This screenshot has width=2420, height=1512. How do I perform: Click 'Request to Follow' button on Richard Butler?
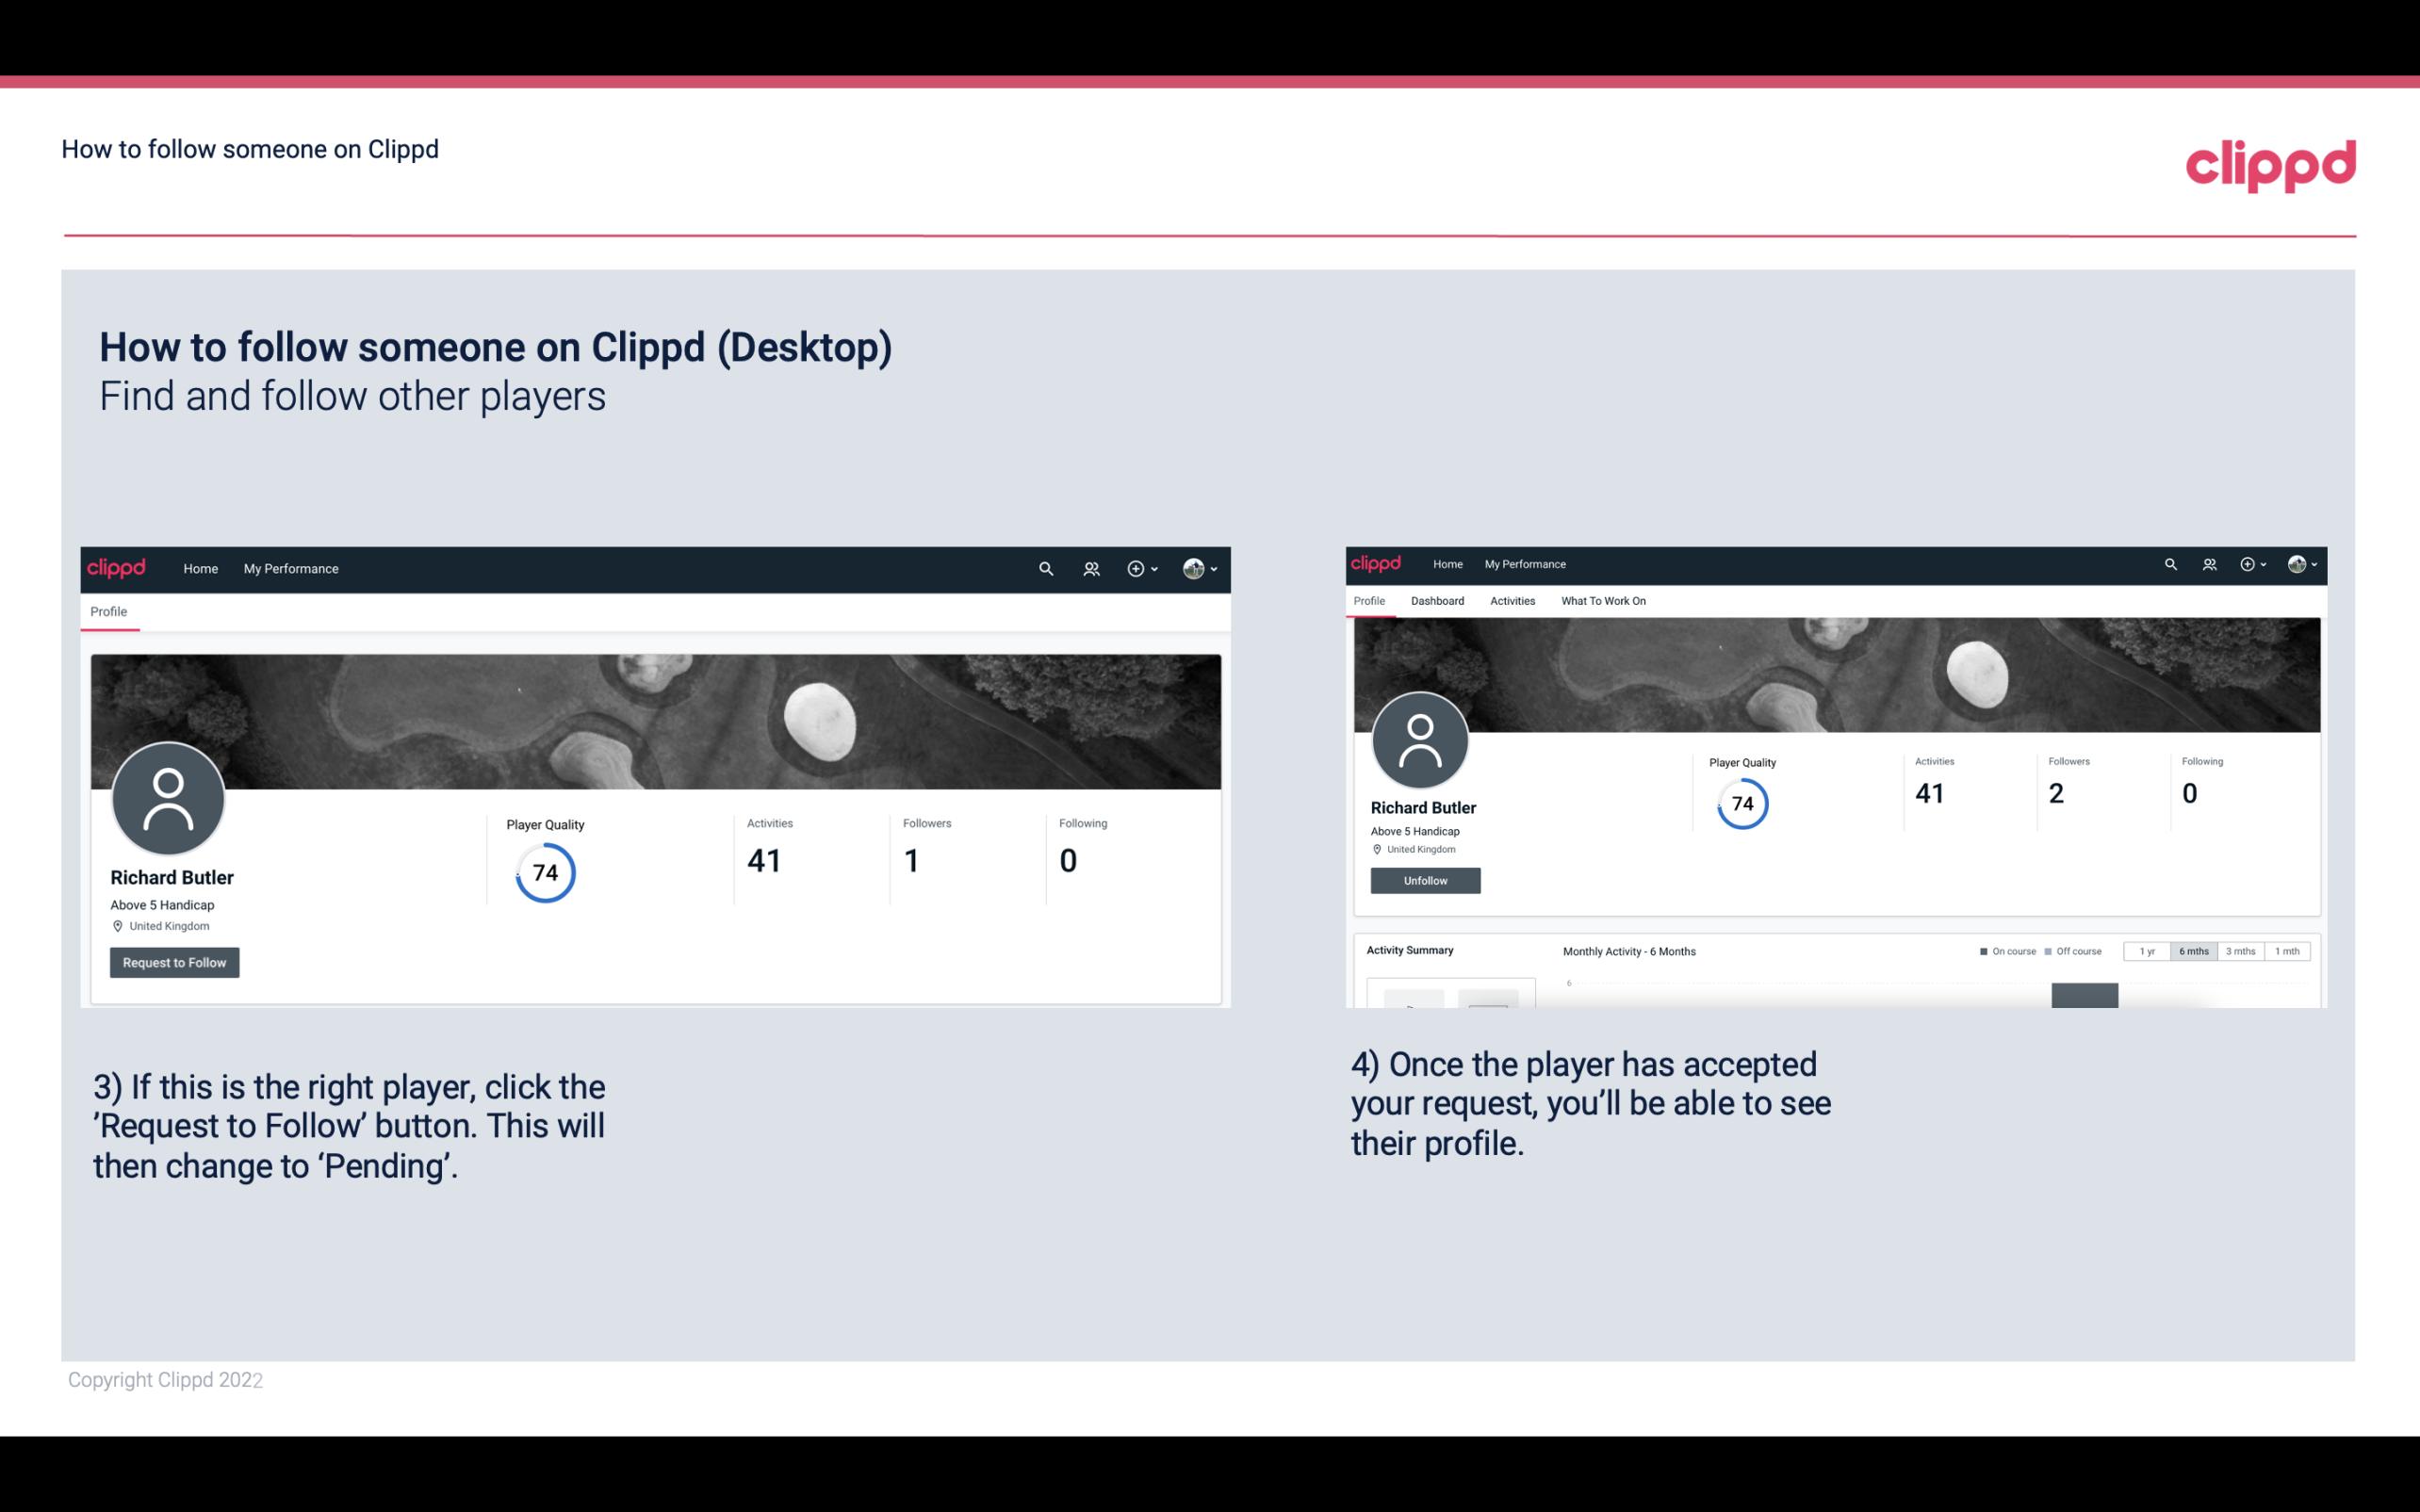click(x=174, y=962)
